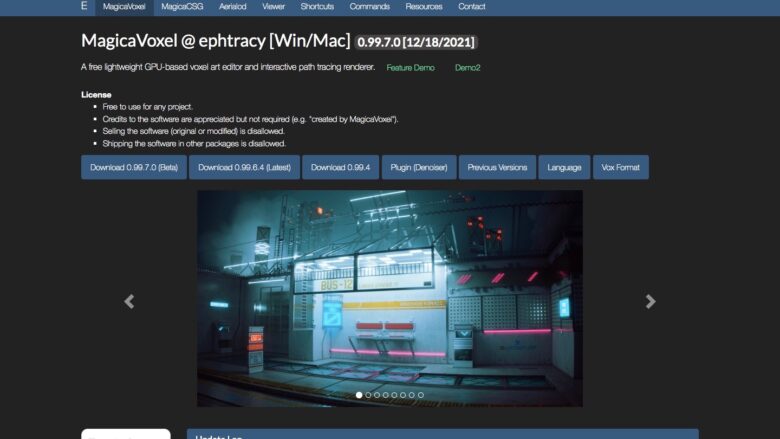Open the Viewer nav item

274,7
